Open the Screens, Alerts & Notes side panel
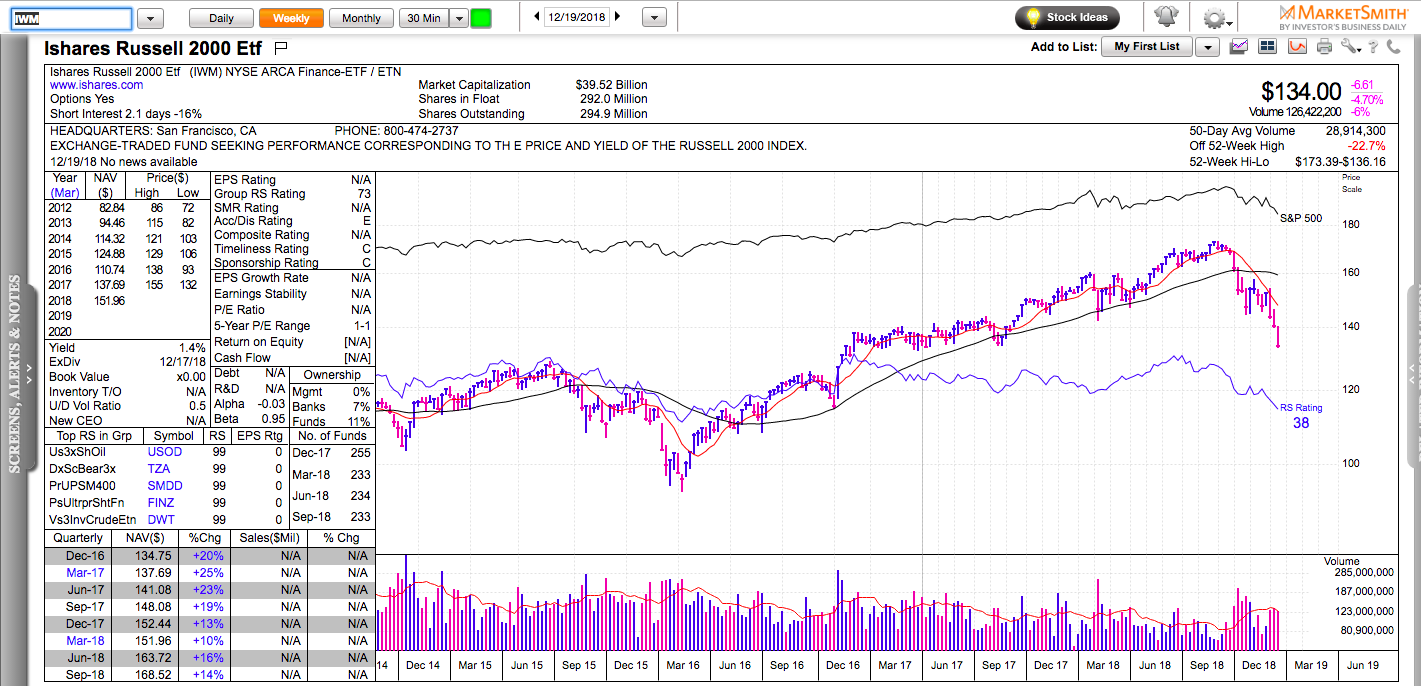Image resolution: width=1421 pixels, height=686 pixels. point(14,372)
